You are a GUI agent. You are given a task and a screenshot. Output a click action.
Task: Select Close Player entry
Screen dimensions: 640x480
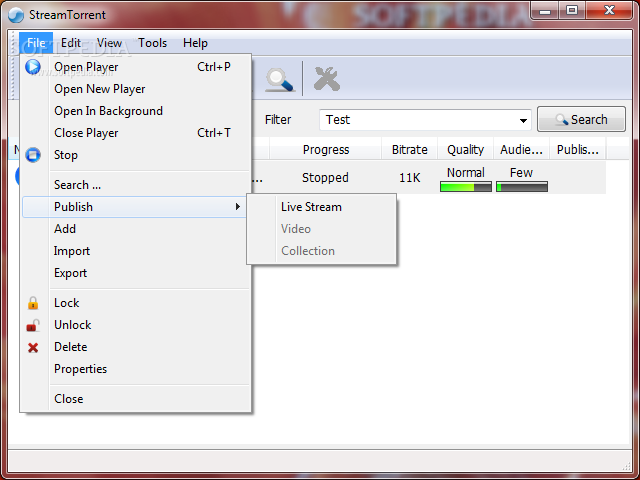click(136, 133)
